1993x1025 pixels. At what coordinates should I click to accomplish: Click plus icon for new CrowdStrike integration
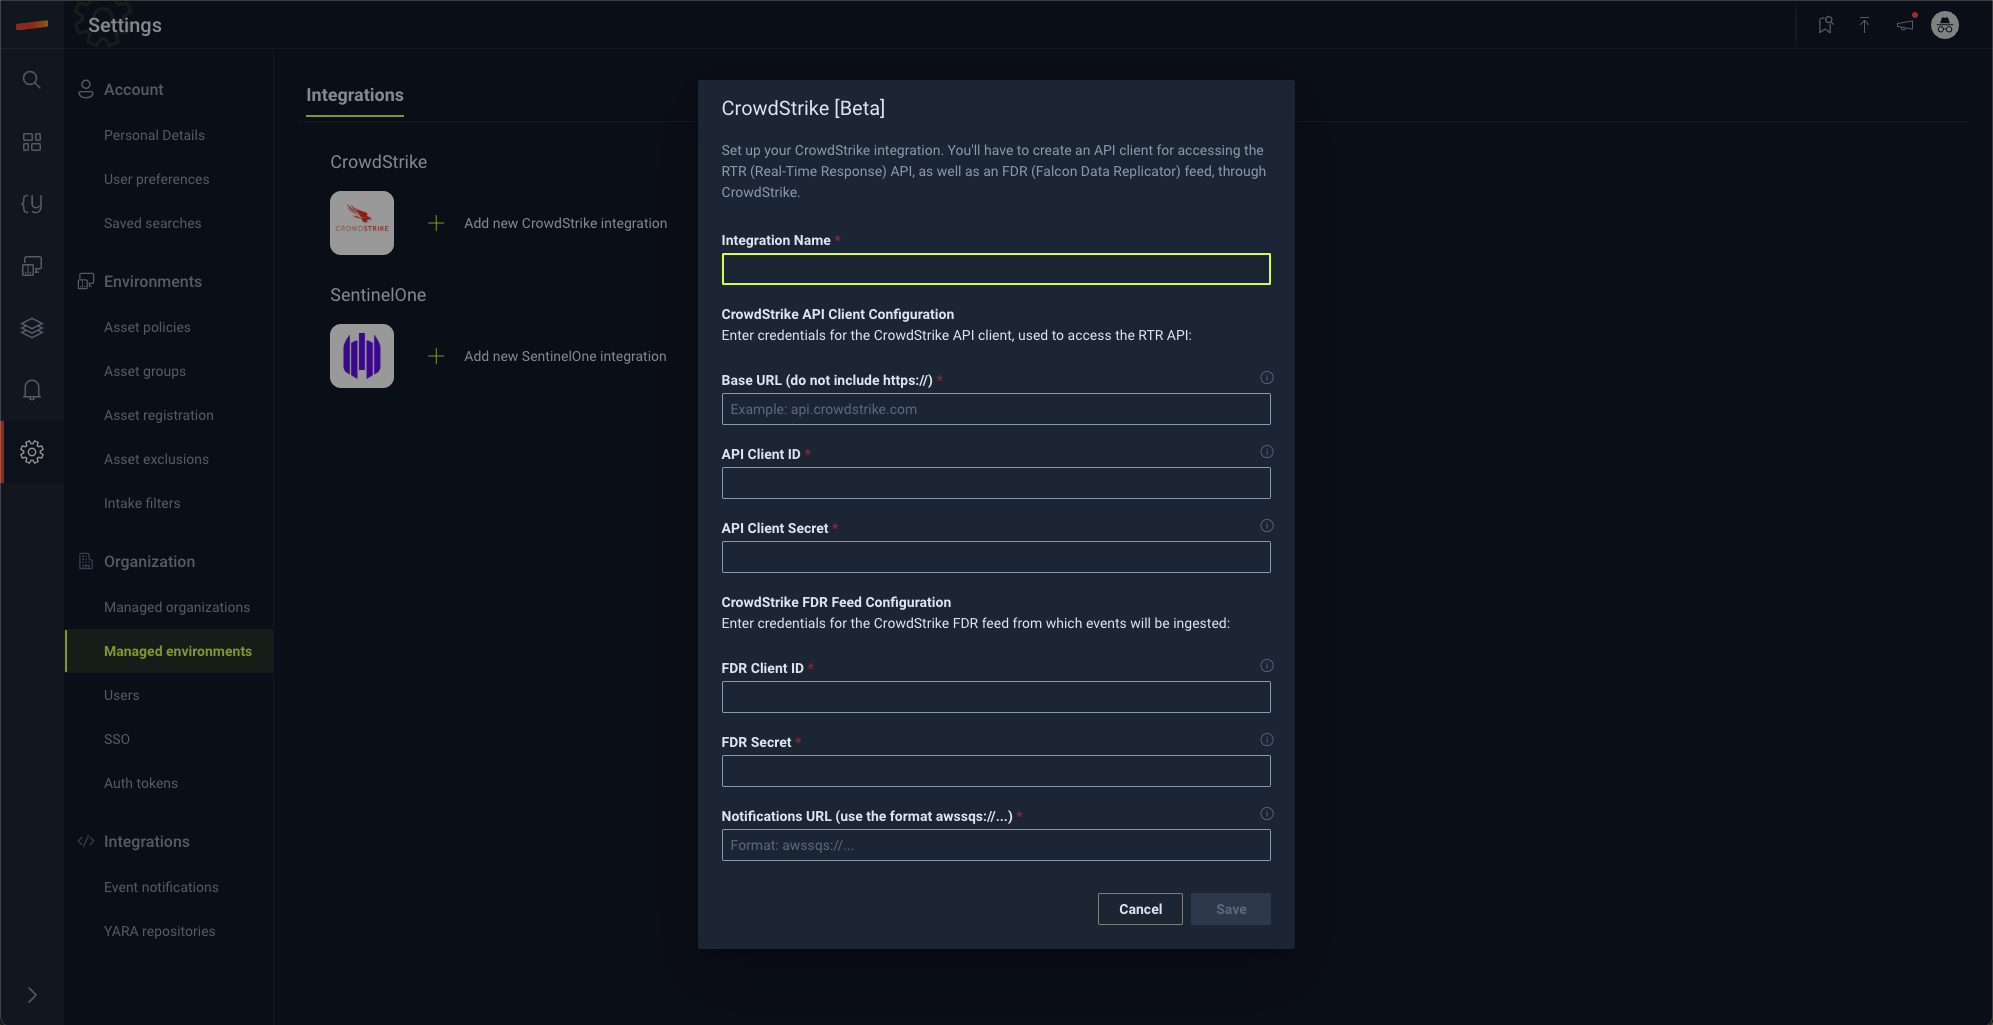point(436,223)
